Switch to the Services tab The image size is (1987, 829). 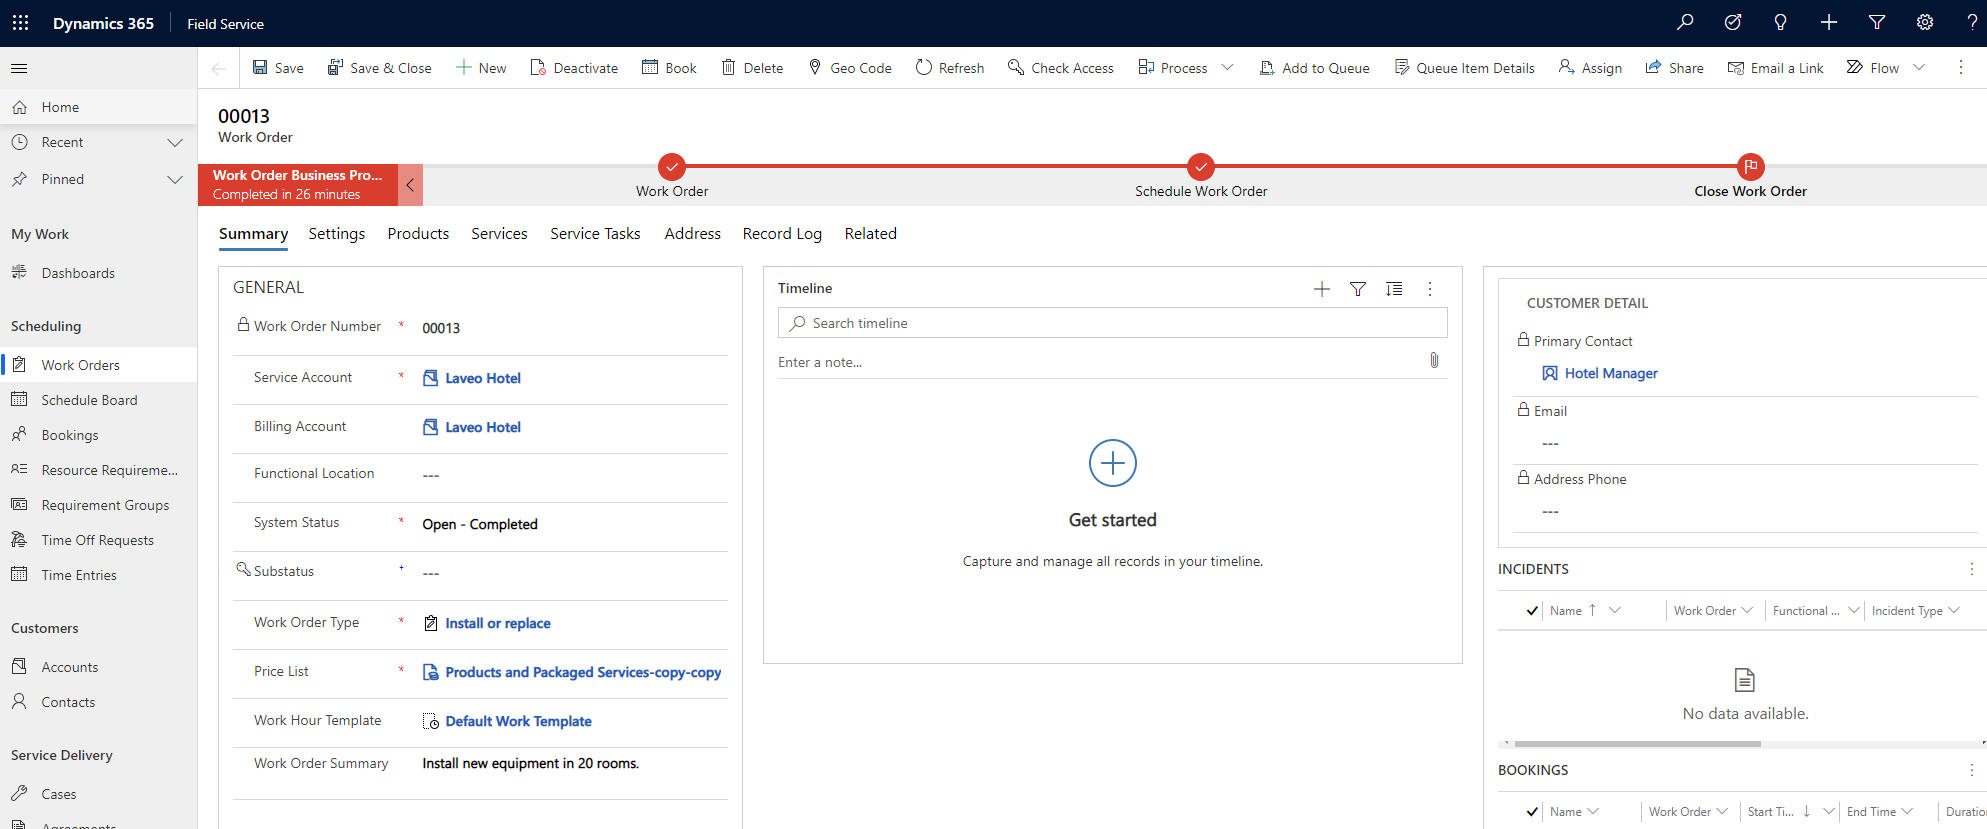coord(499,233)
